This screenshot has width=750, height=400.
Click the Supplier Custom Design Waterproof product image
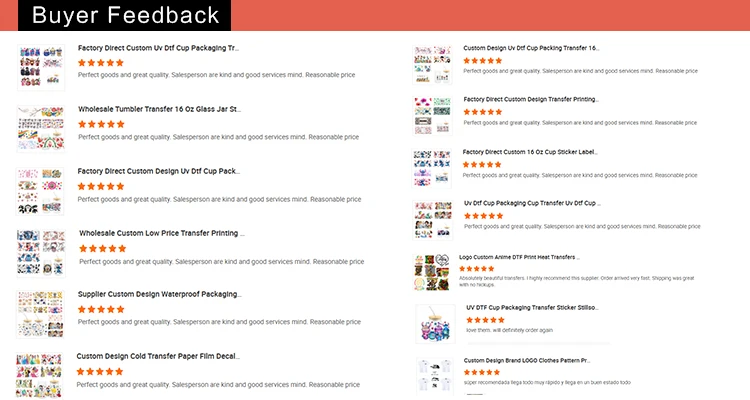pos(41,313)
